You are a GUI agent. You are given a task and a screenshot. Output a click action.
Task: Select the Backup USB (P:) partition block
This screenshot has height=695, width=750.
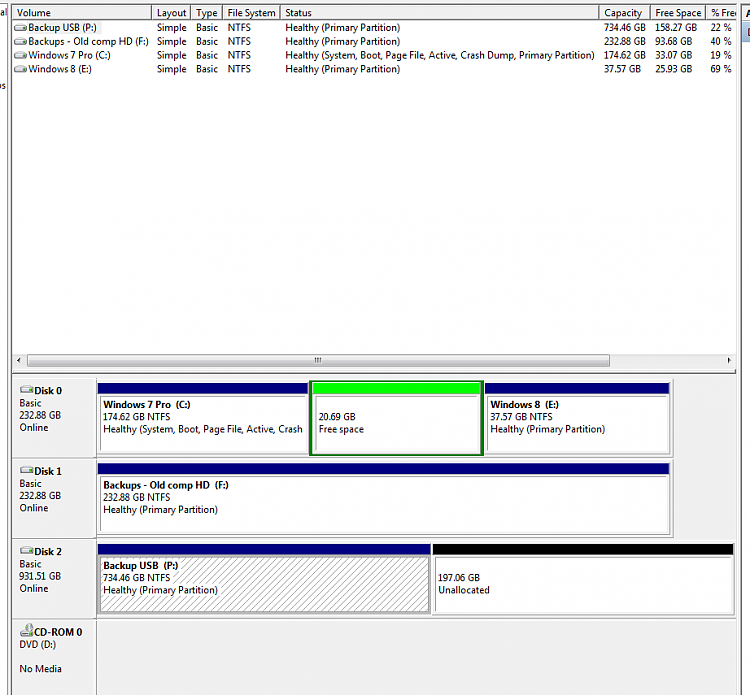tap(264, 579)
